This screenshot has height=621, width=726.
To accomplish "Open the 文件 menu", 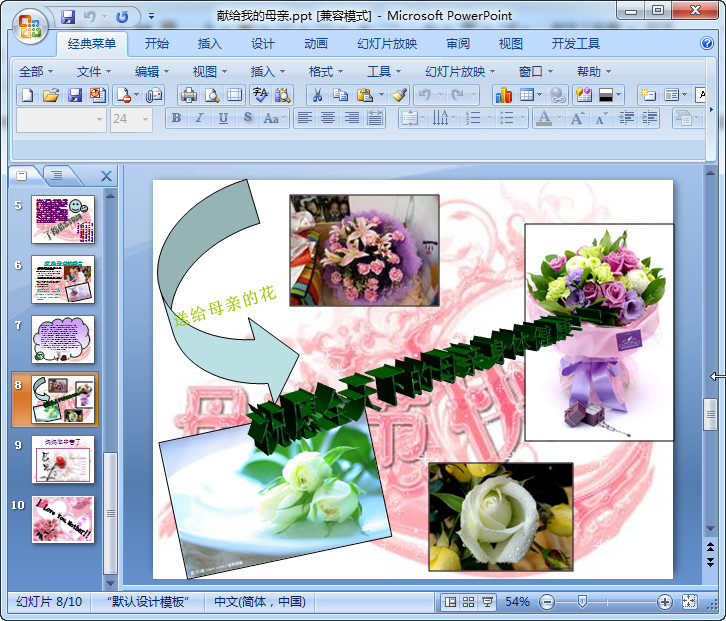I will pyautogui.click(x=94, y=72).
